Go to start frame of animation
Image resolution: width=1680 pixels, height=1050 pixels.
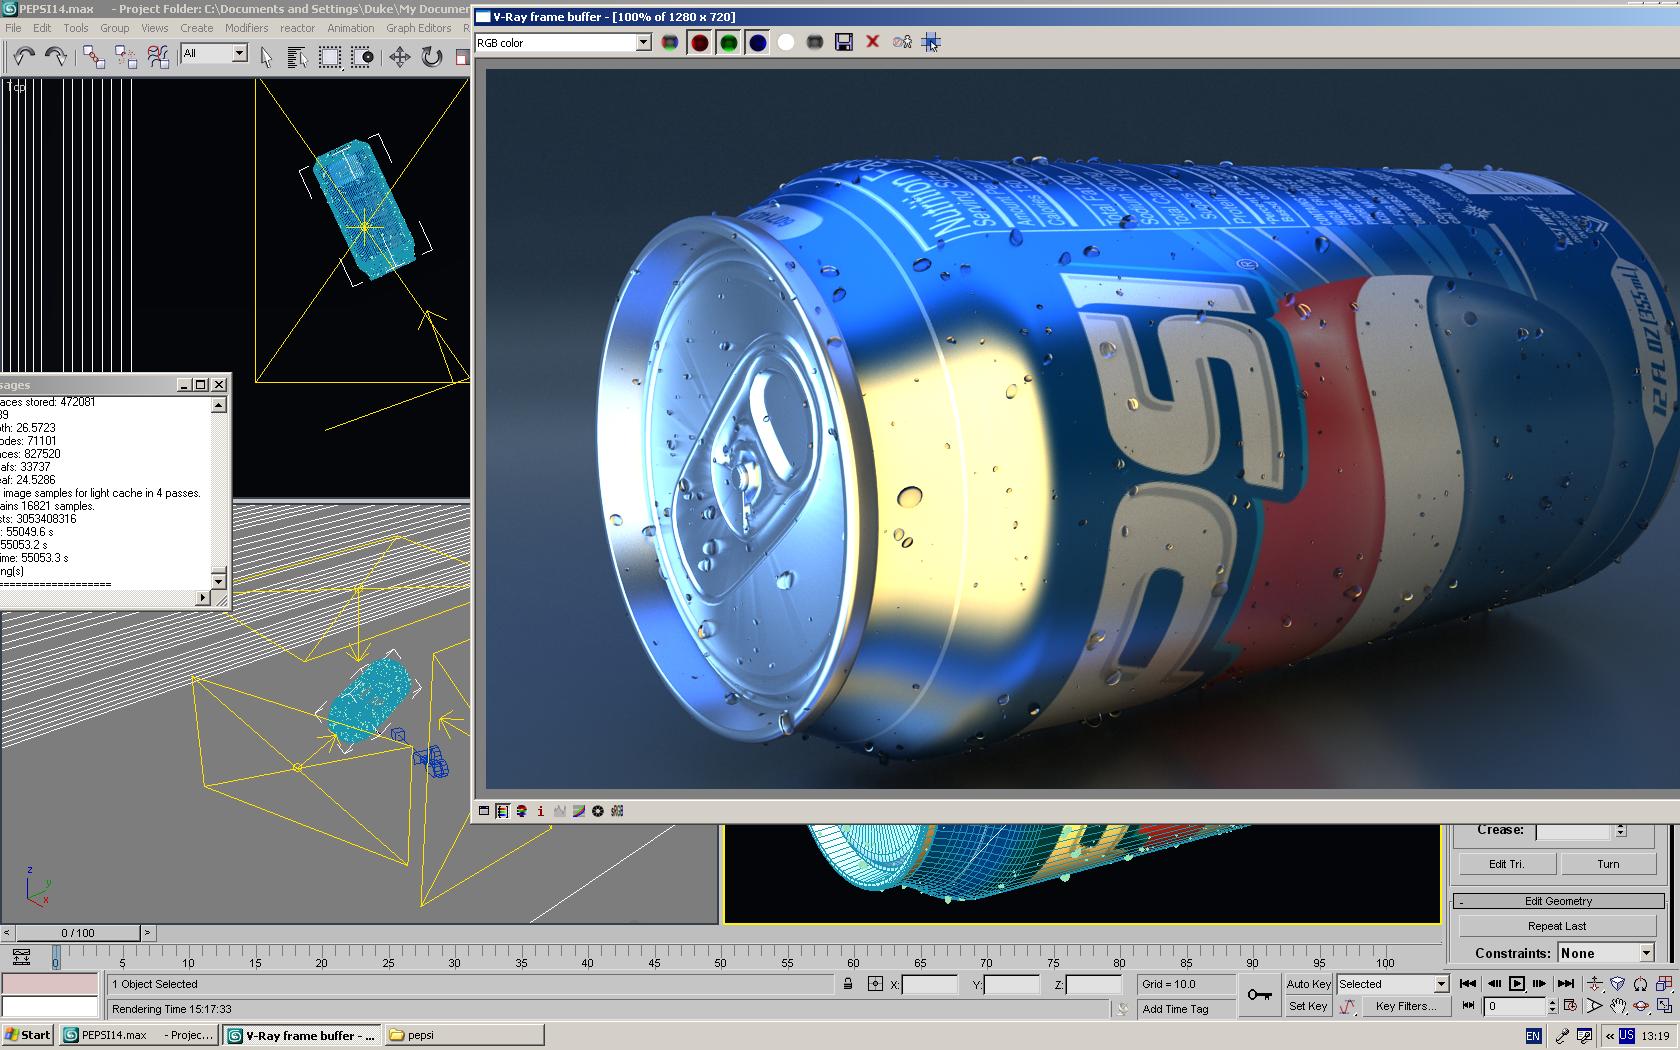click(x=1468, y=983)
